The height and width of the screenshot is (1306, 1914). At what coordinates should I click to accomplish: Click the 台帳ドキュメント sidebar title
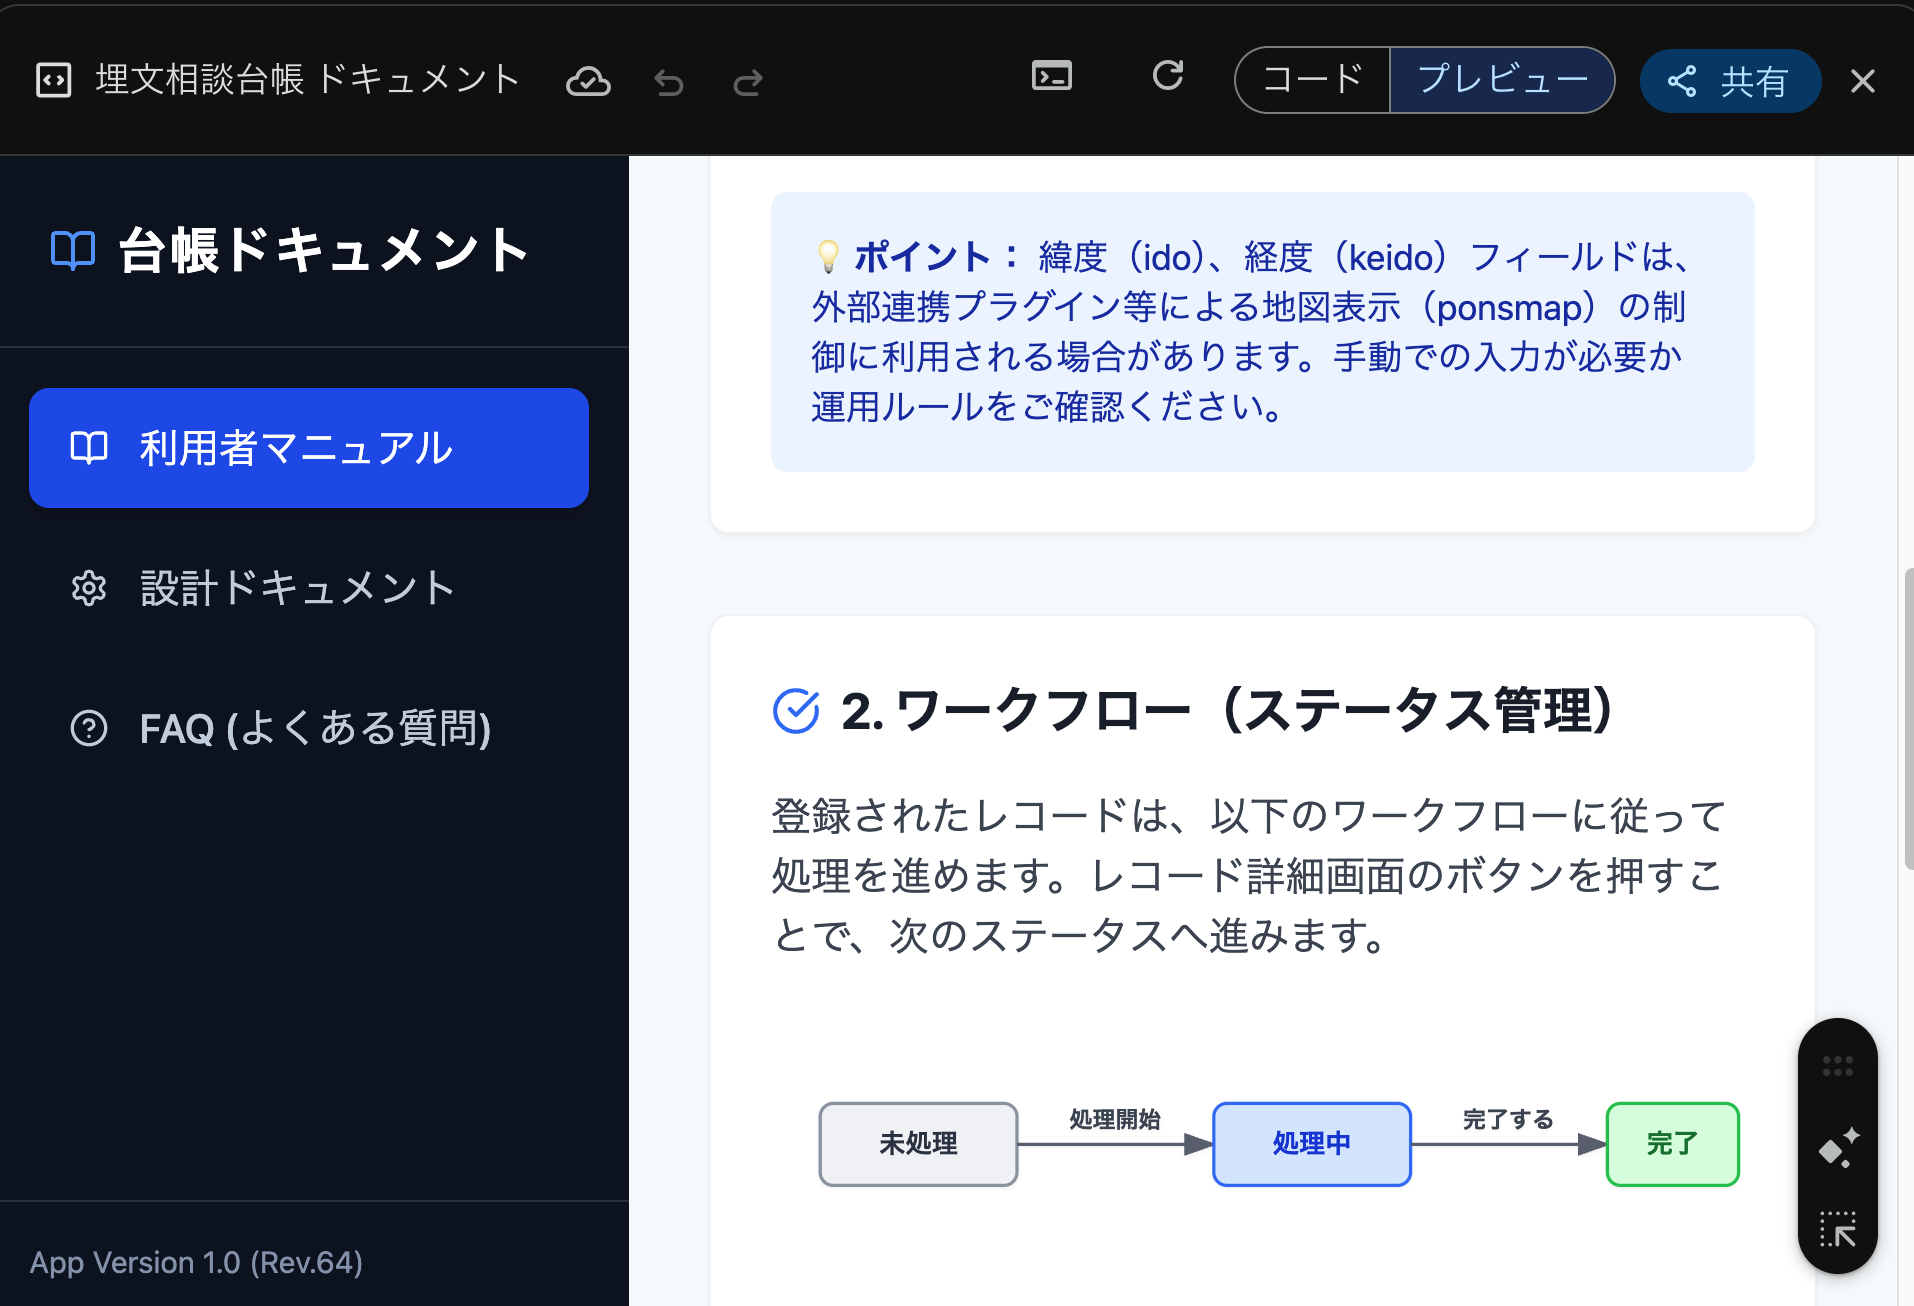pyautogui.click(x=325, y=250)
